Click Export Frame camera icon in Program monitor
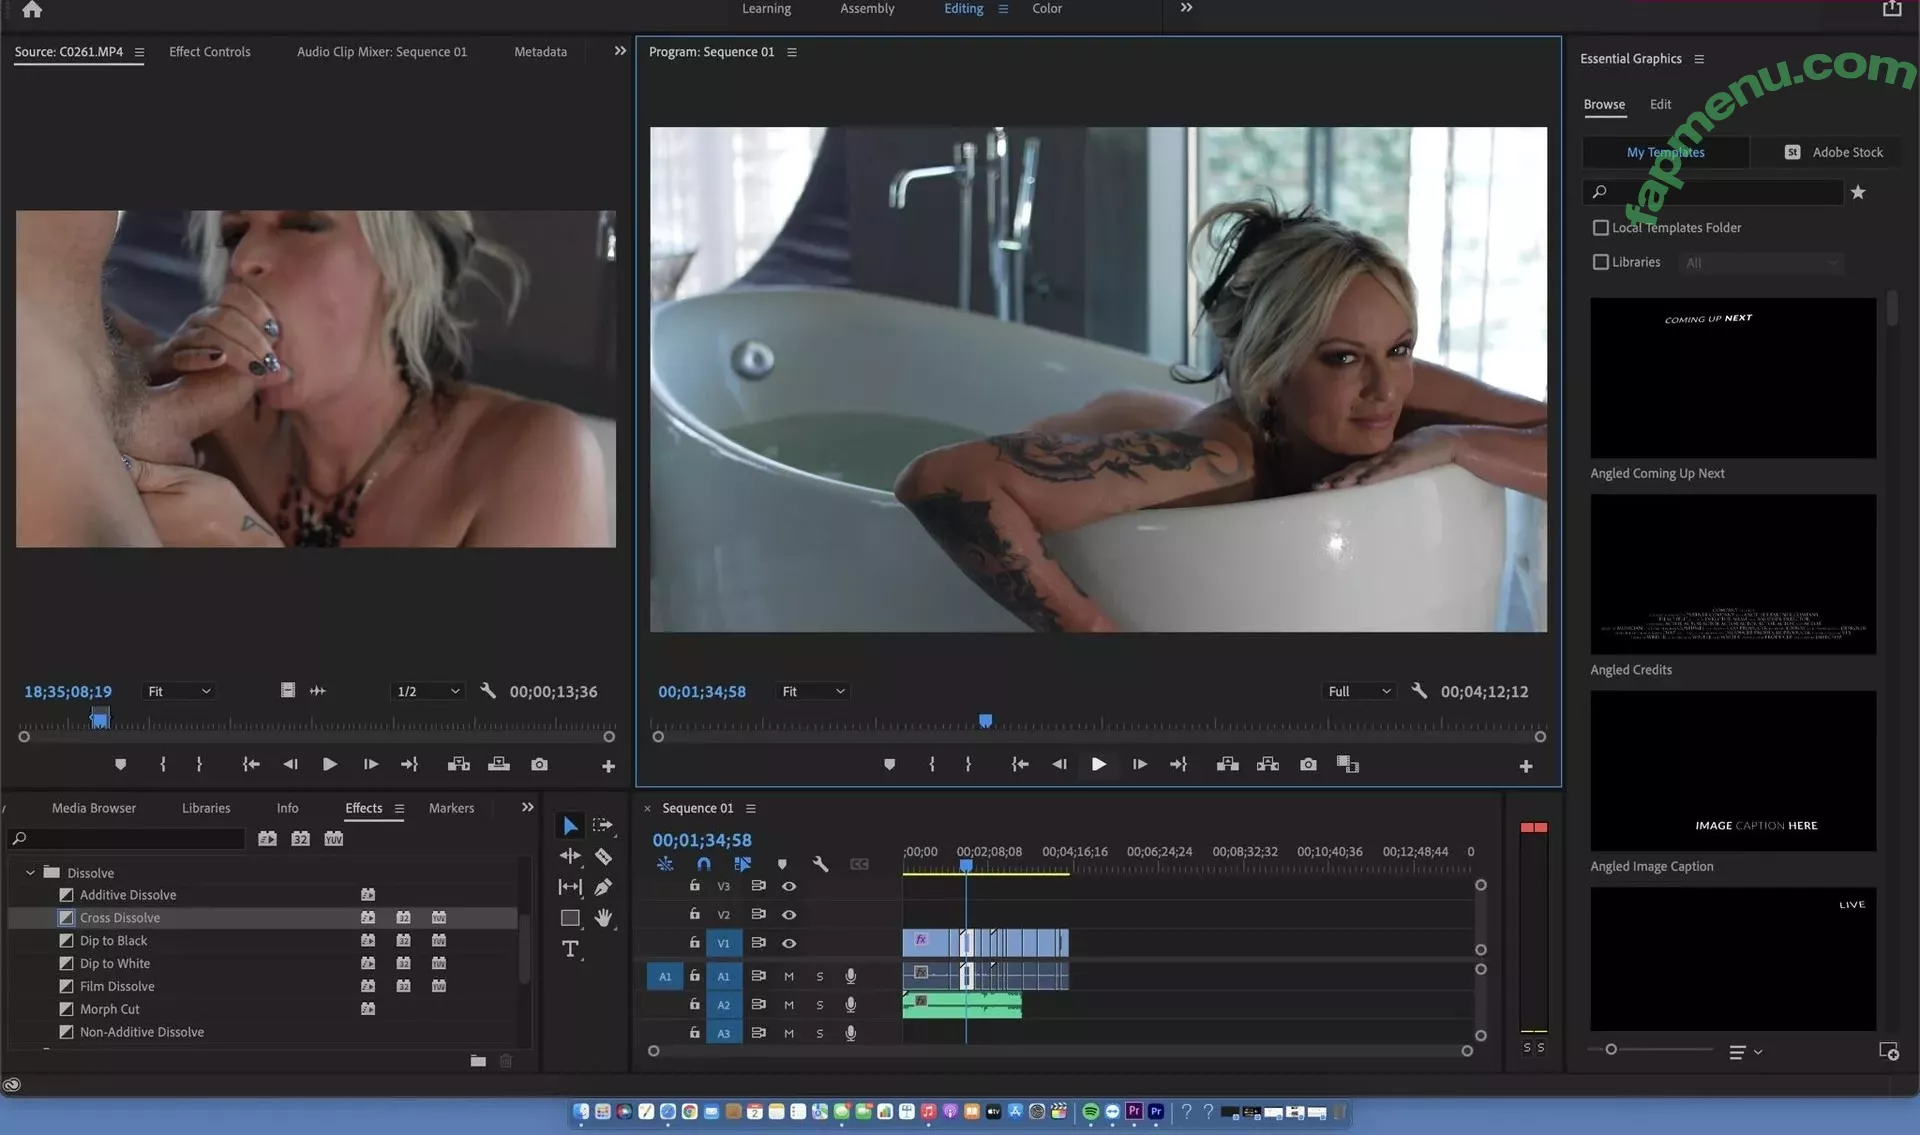The height and width of the screenshot is (1135, 1920). coord(1308,764)
